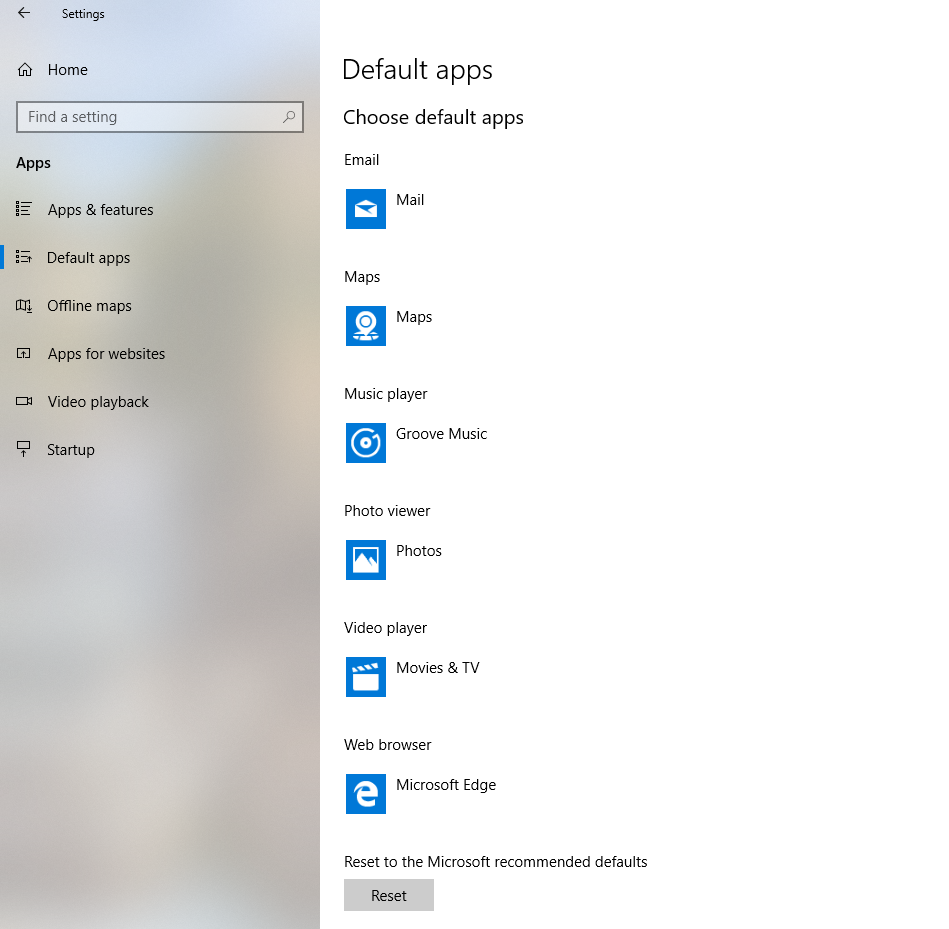This screenshot has height=929, width=949.
Task: Click the Video playback camera icon
Action: (24, 401)
